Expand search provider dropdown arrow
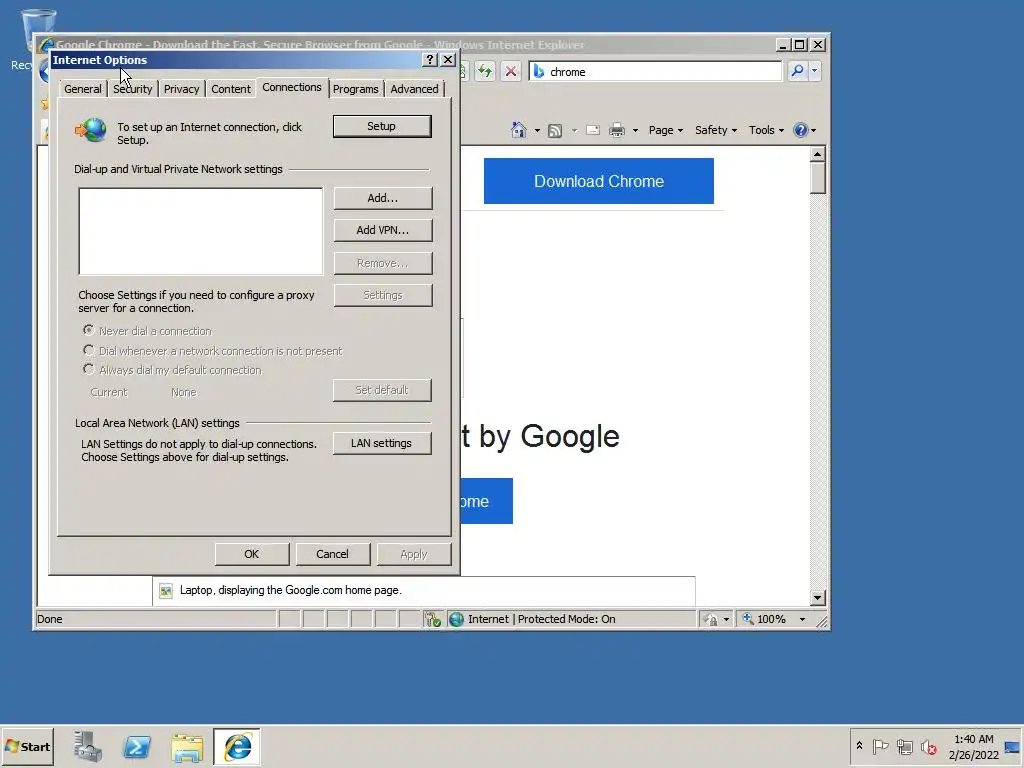 pyautogui.click(x=814, y=71)
